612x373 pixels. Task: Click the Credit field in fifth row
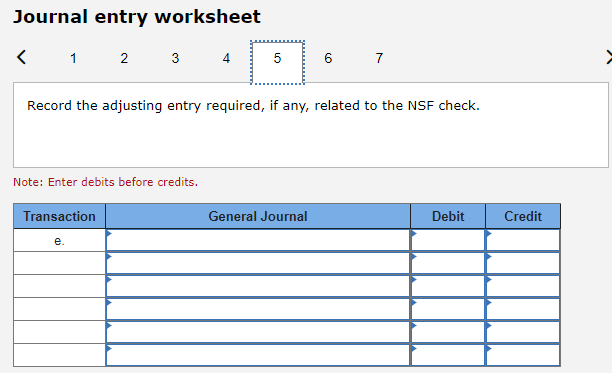[523, 332]
